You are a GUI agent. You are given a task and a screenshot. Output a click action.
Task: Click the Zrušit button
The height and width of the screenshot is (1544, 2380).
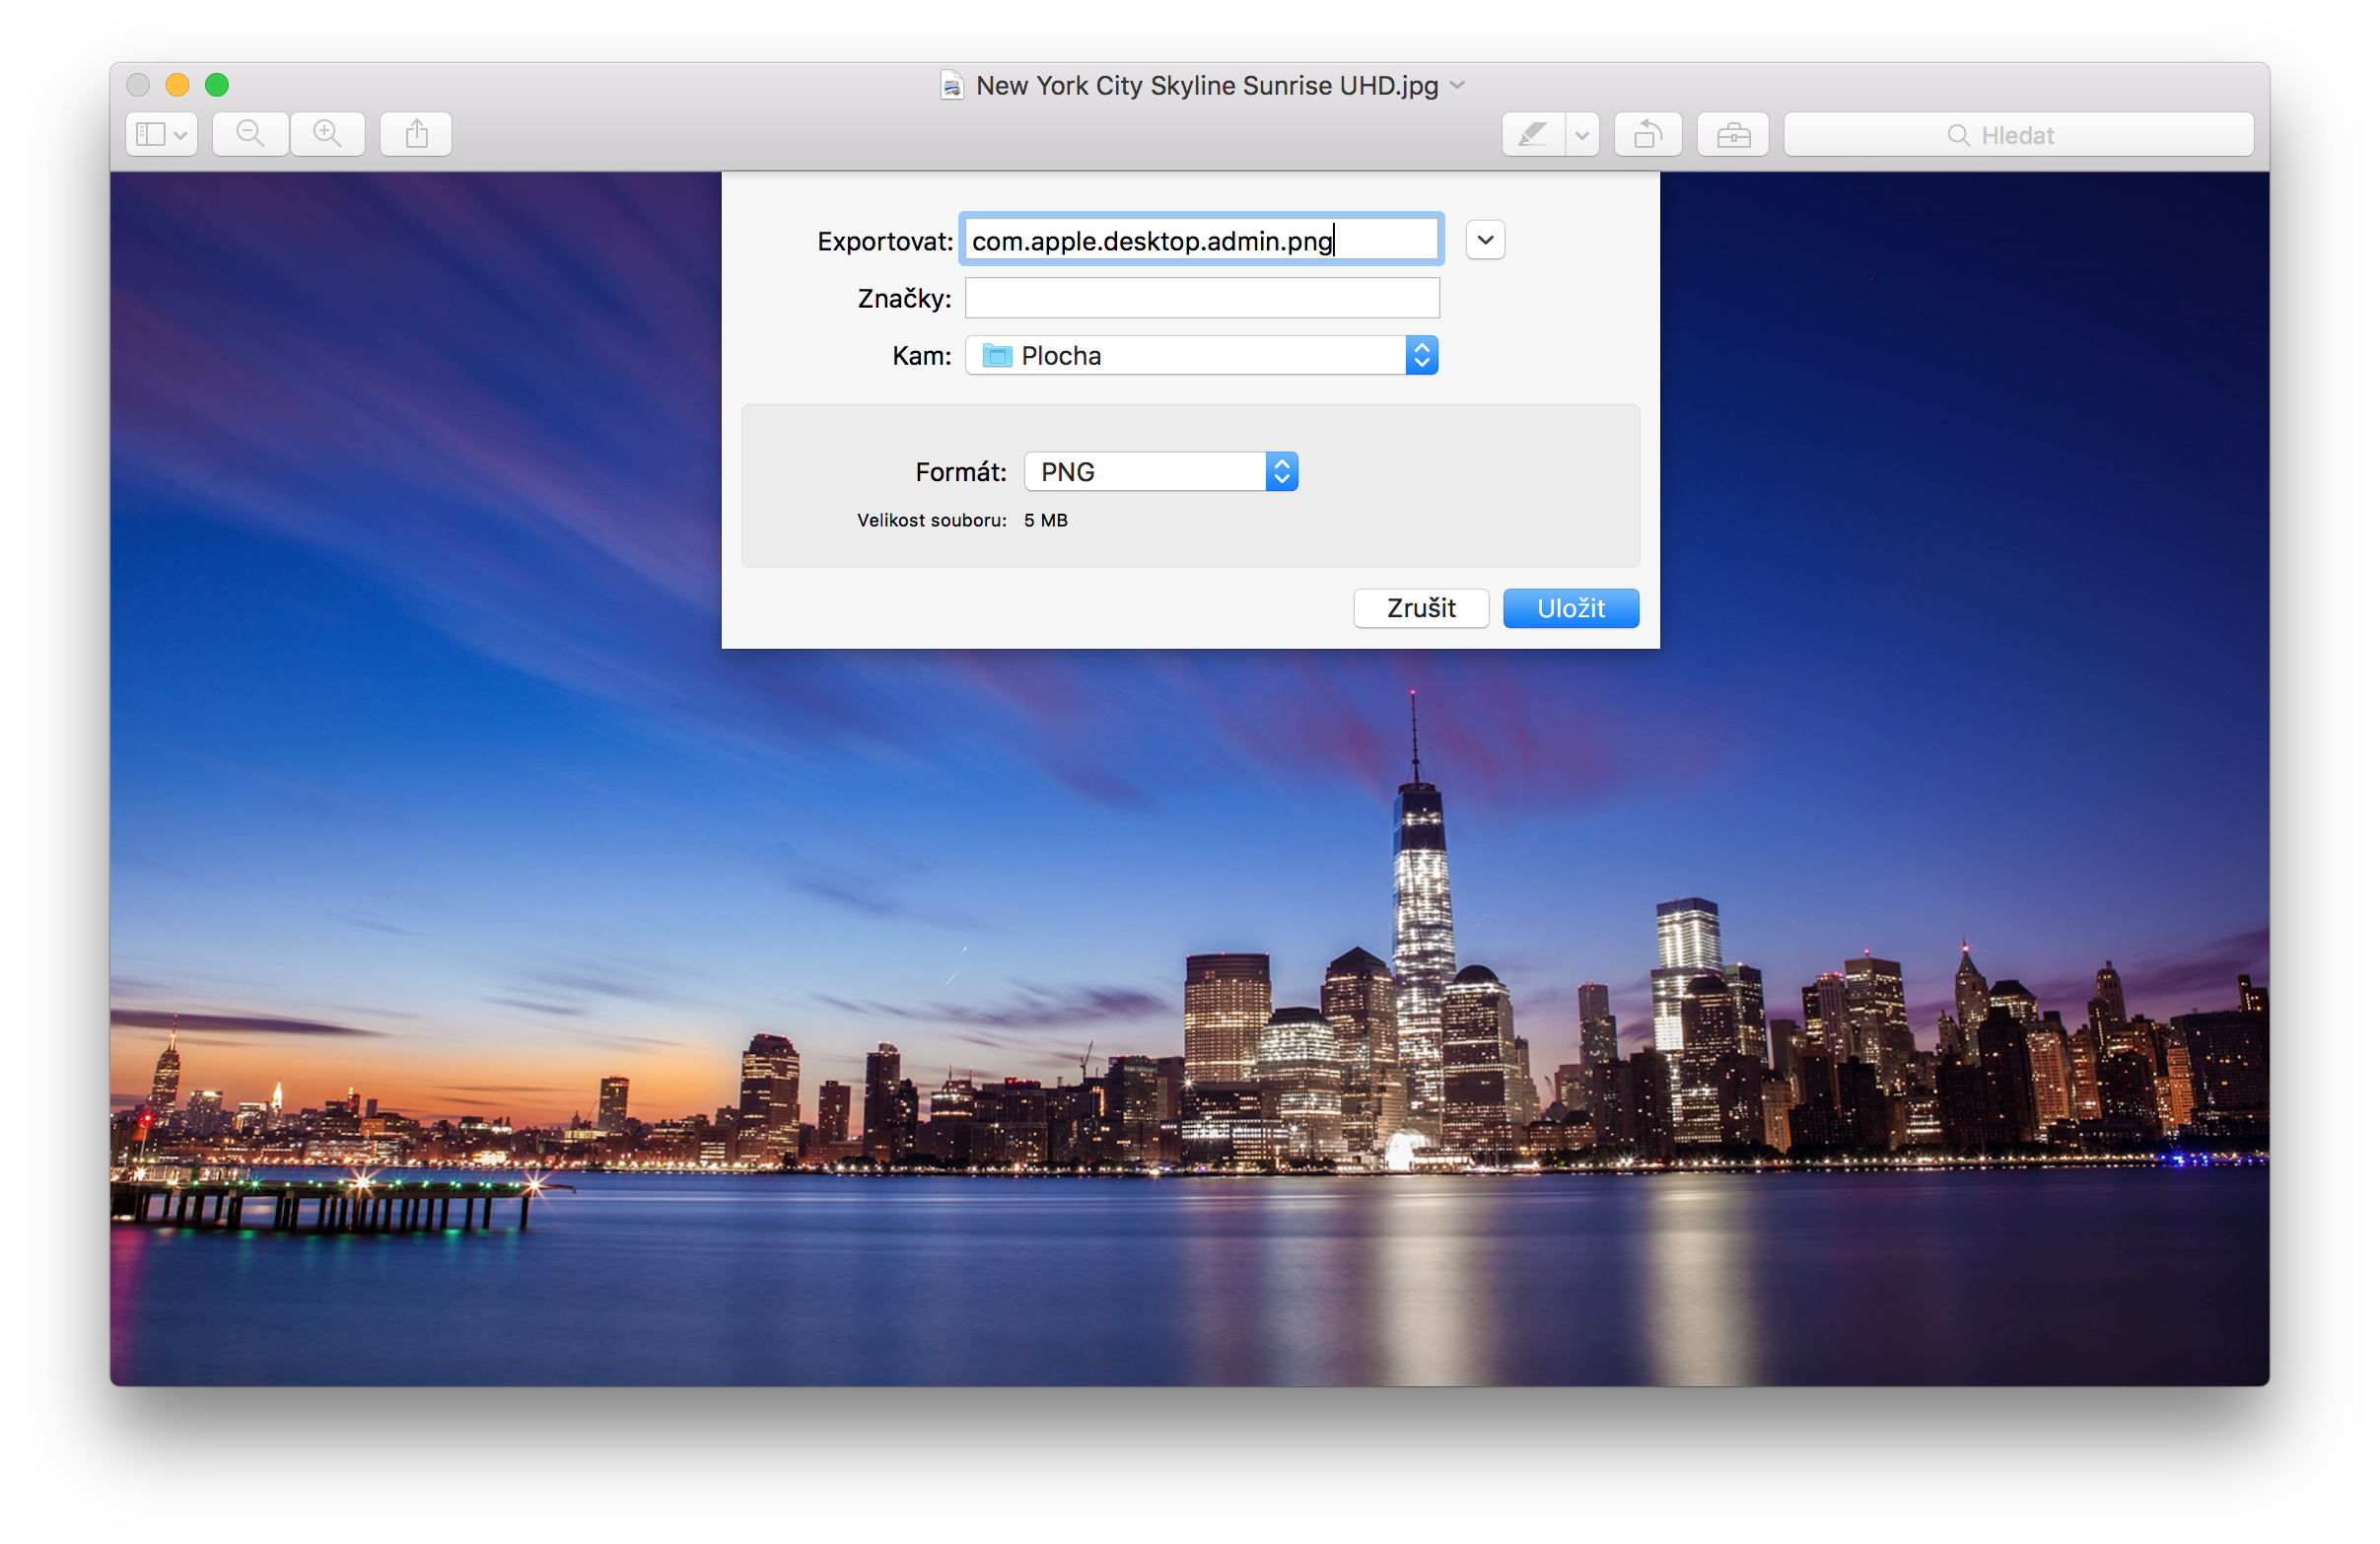tap(1420, 608)
